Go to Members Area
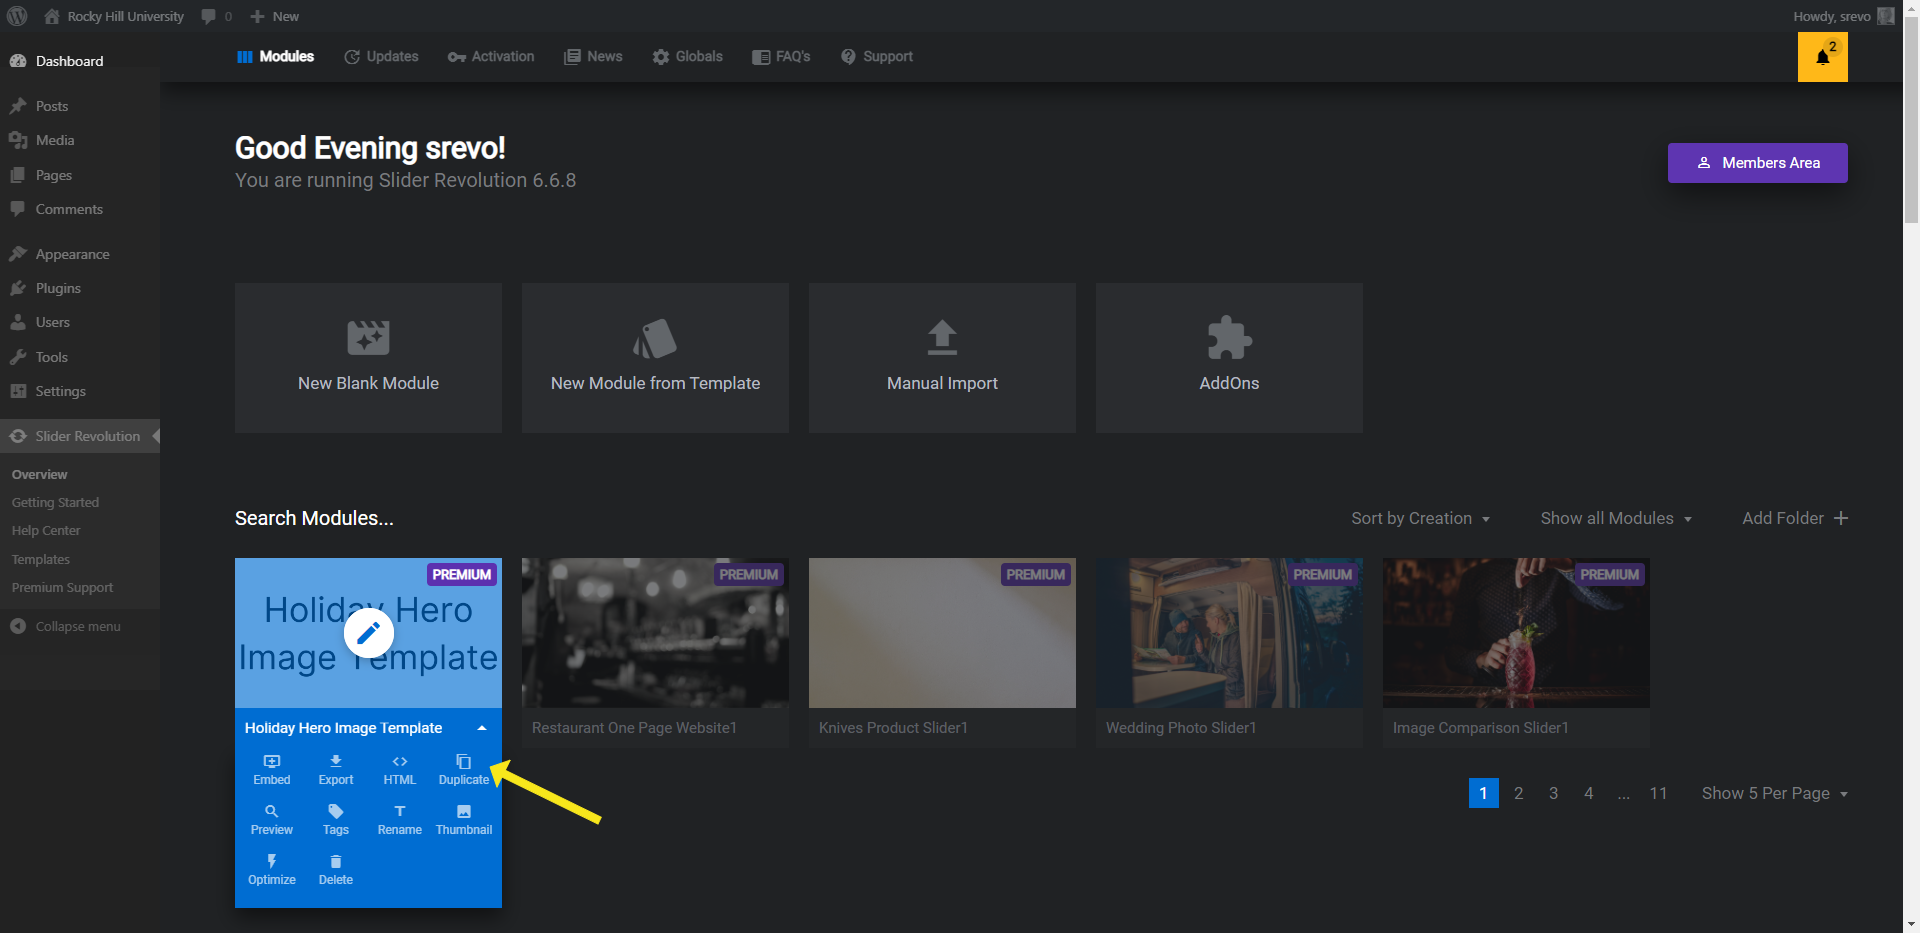The height and width of the screenshot is (933, 1920). tap(1757, 163)
